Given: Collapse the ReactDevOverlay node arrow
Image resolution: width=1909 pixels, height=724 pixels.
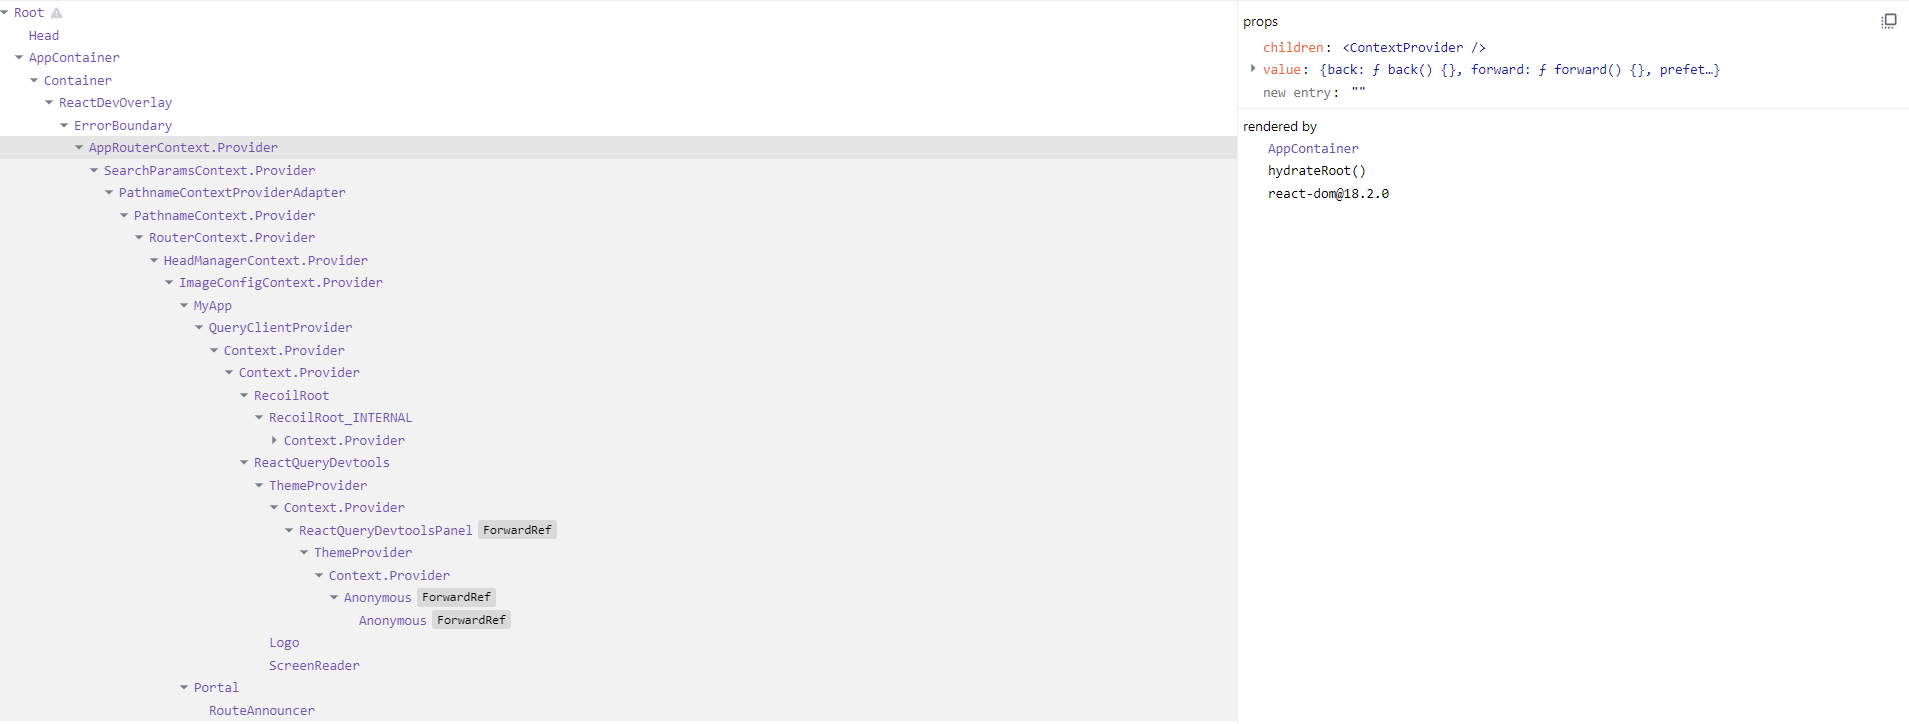Looking at the screenshot, I should click(x=49, y=102).
